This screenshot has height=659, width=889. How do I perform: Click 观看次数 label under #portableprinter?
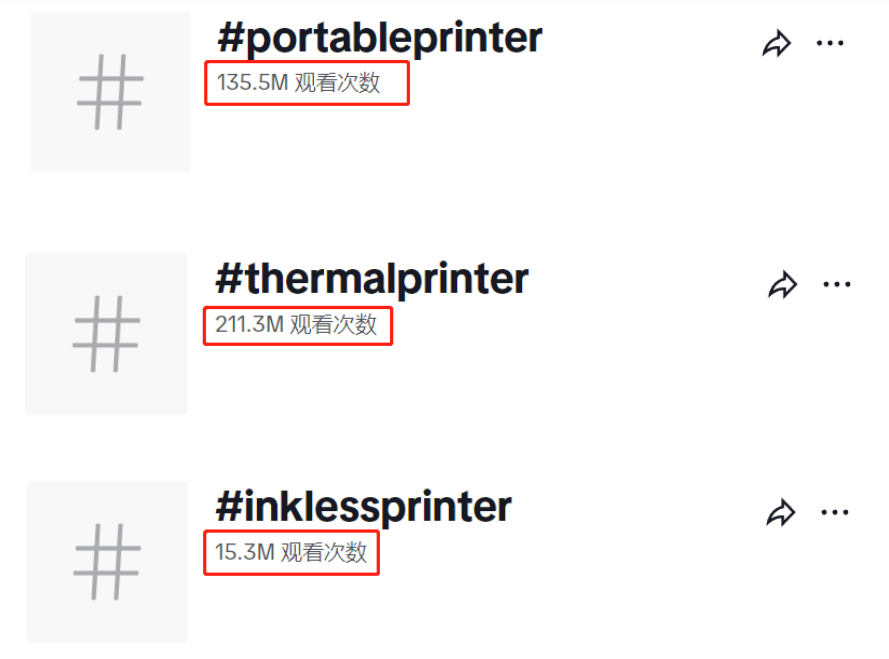pos(337,83)
